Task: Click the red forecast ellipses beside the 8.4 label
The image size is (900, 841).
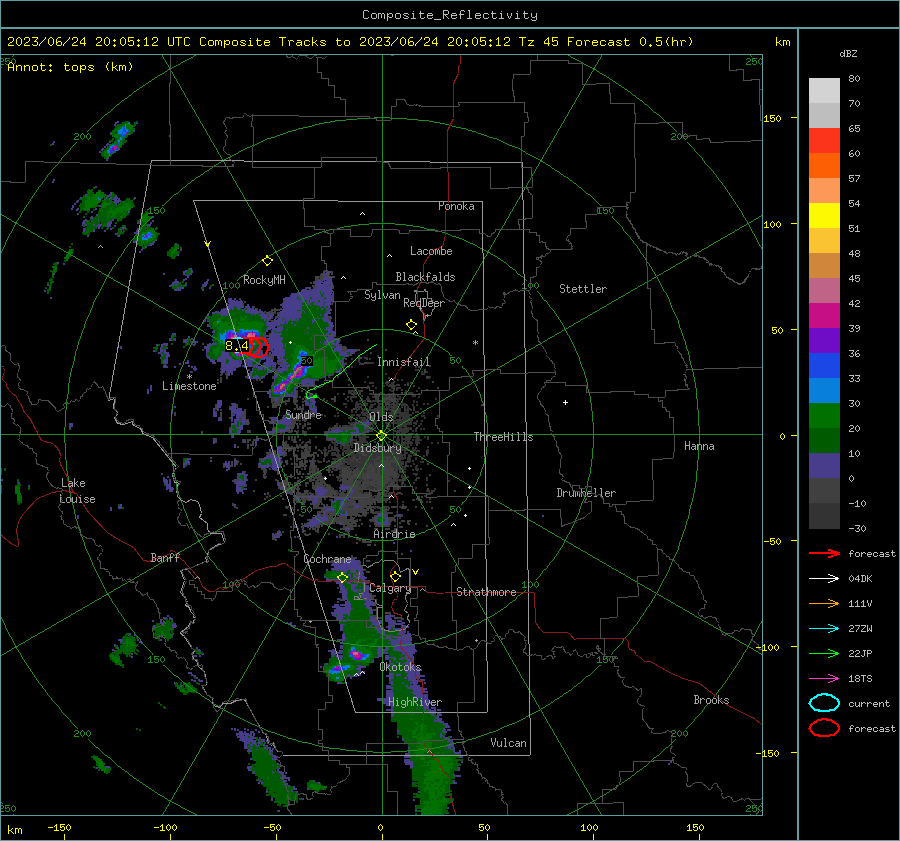Action: [258, 347]
